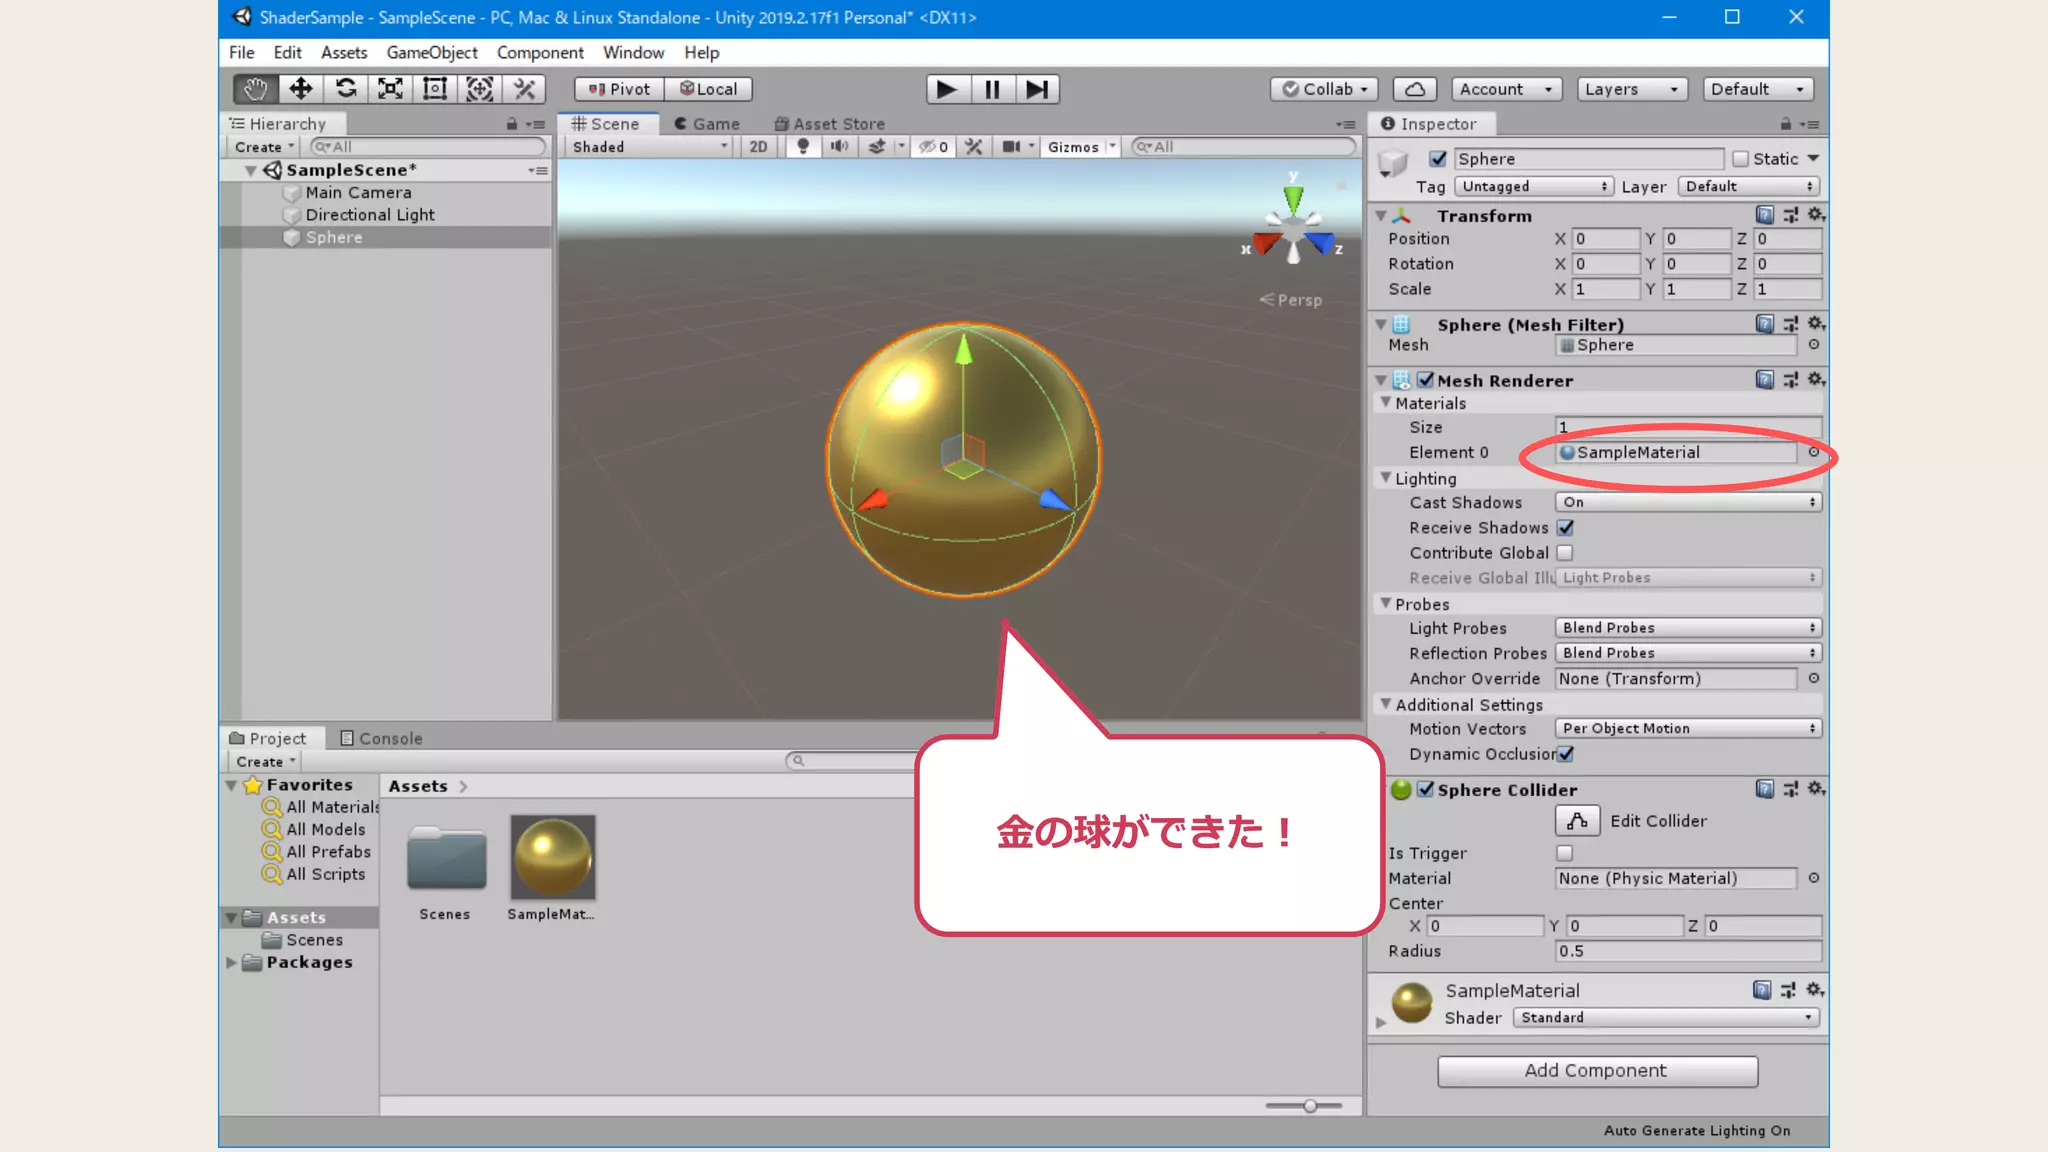The width and height of the screenshot is (2048, 1152).
Task: Toggle scene lighting bulb icon
Action: pyautogui.click(x=802, y=146)
